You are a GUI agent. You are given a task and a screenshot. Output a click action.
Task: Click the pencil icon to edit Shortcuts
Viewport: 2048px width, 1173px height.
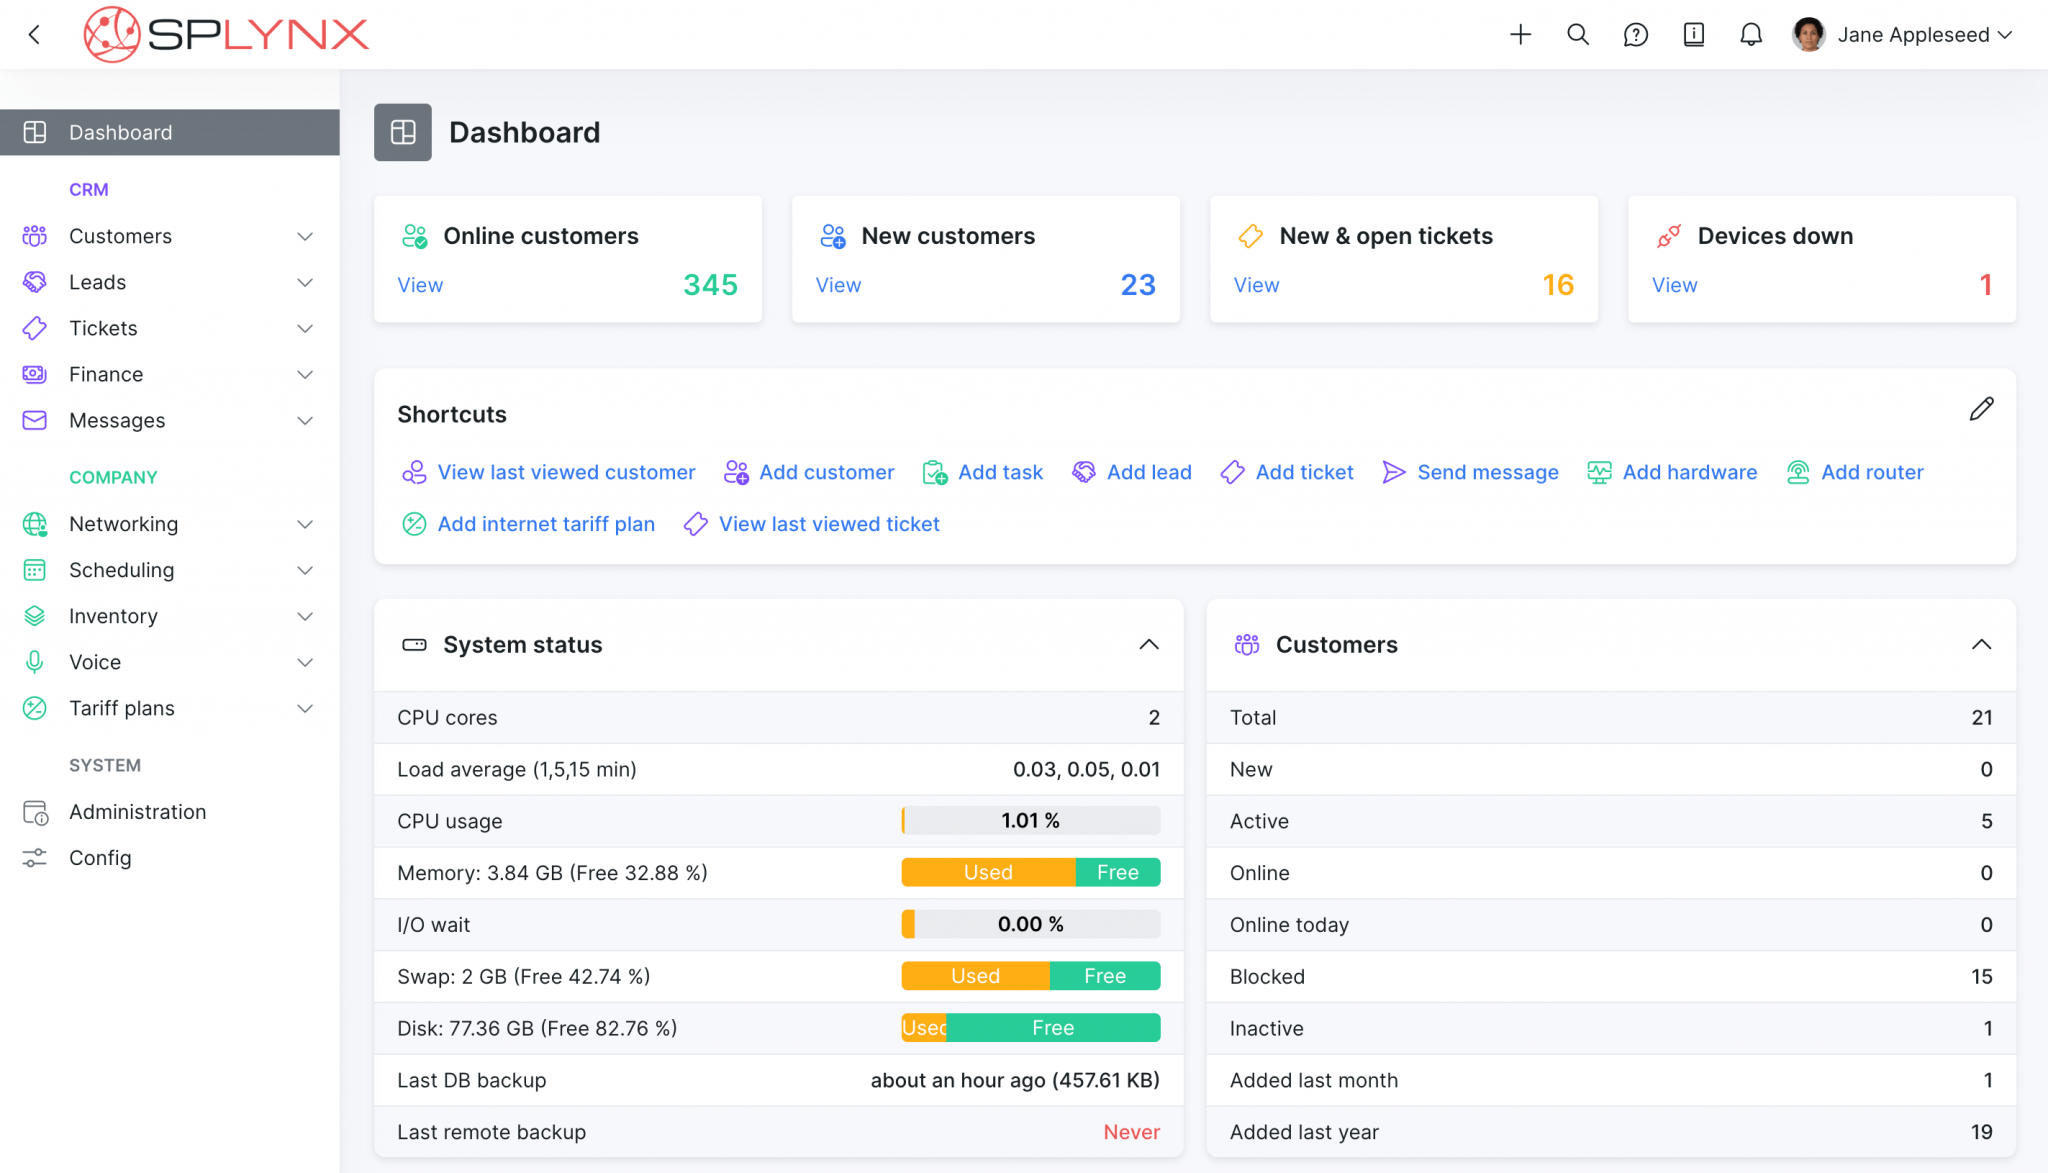(1981, 409)
